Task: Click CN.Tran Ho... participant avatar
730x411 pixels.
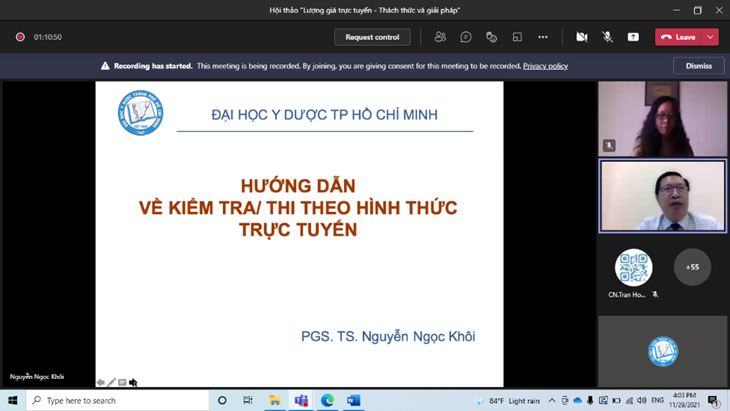Action: point(633,267)
